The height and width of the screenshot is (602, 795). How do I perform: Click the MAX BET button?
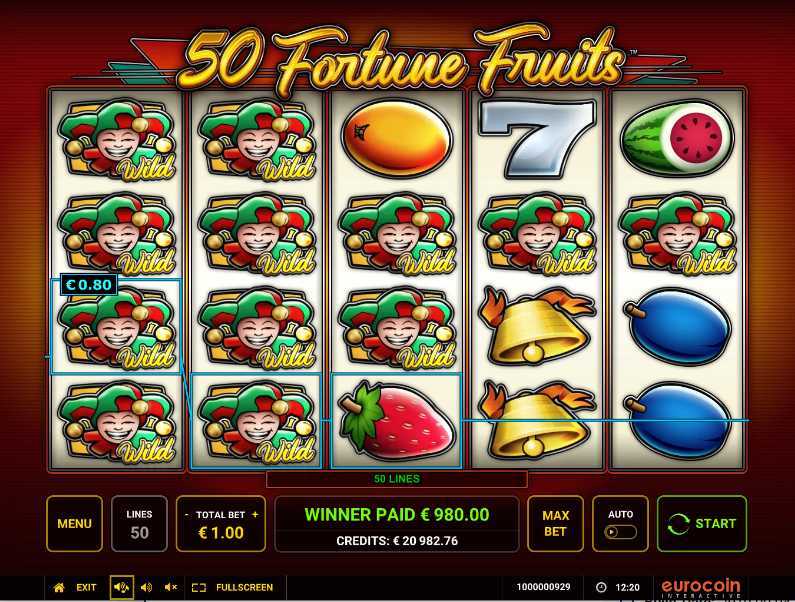[555, 523]
